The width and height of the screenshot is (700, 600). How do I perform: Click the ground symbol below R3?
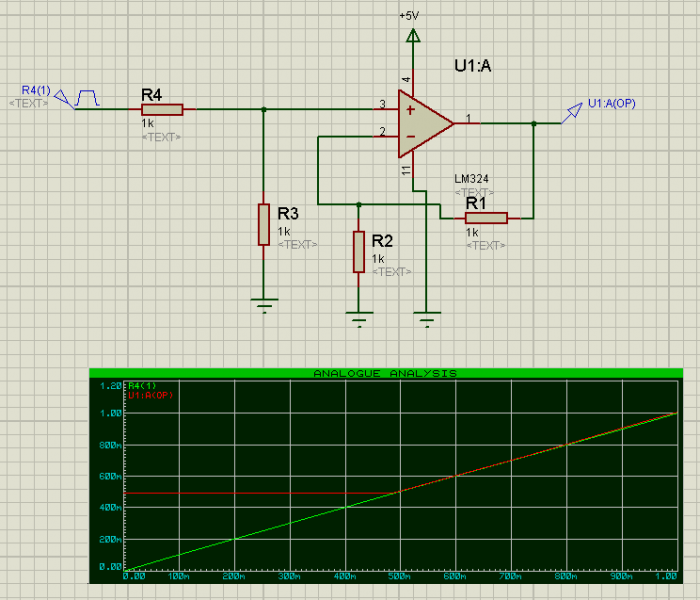coord(263,305)
